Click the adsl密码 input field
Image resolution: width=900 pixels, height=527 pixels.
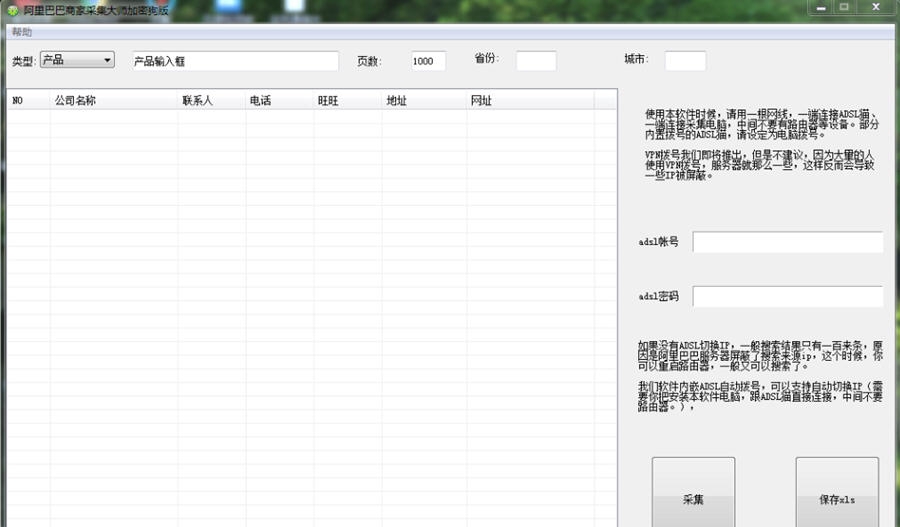788,296
